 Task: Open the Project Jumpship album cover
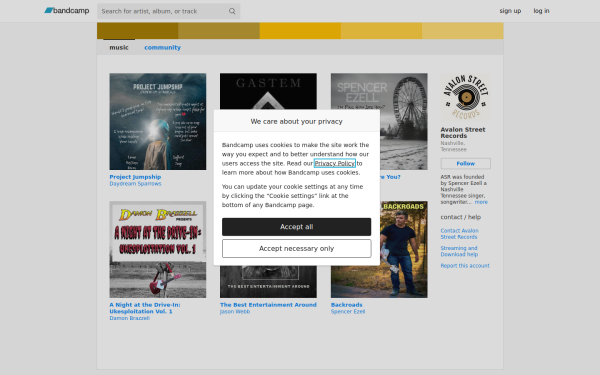(x=158, y=122)
